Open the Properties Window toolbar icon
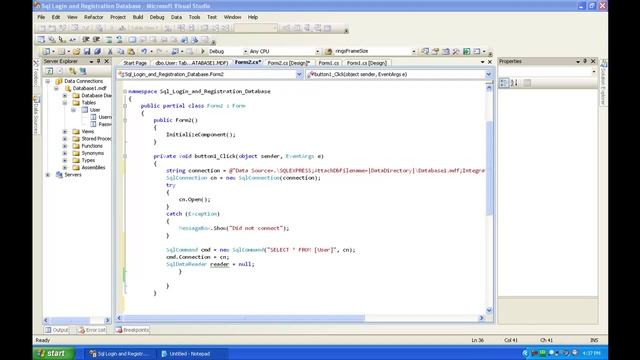This screenshot has height=360, width=640. 436,51
